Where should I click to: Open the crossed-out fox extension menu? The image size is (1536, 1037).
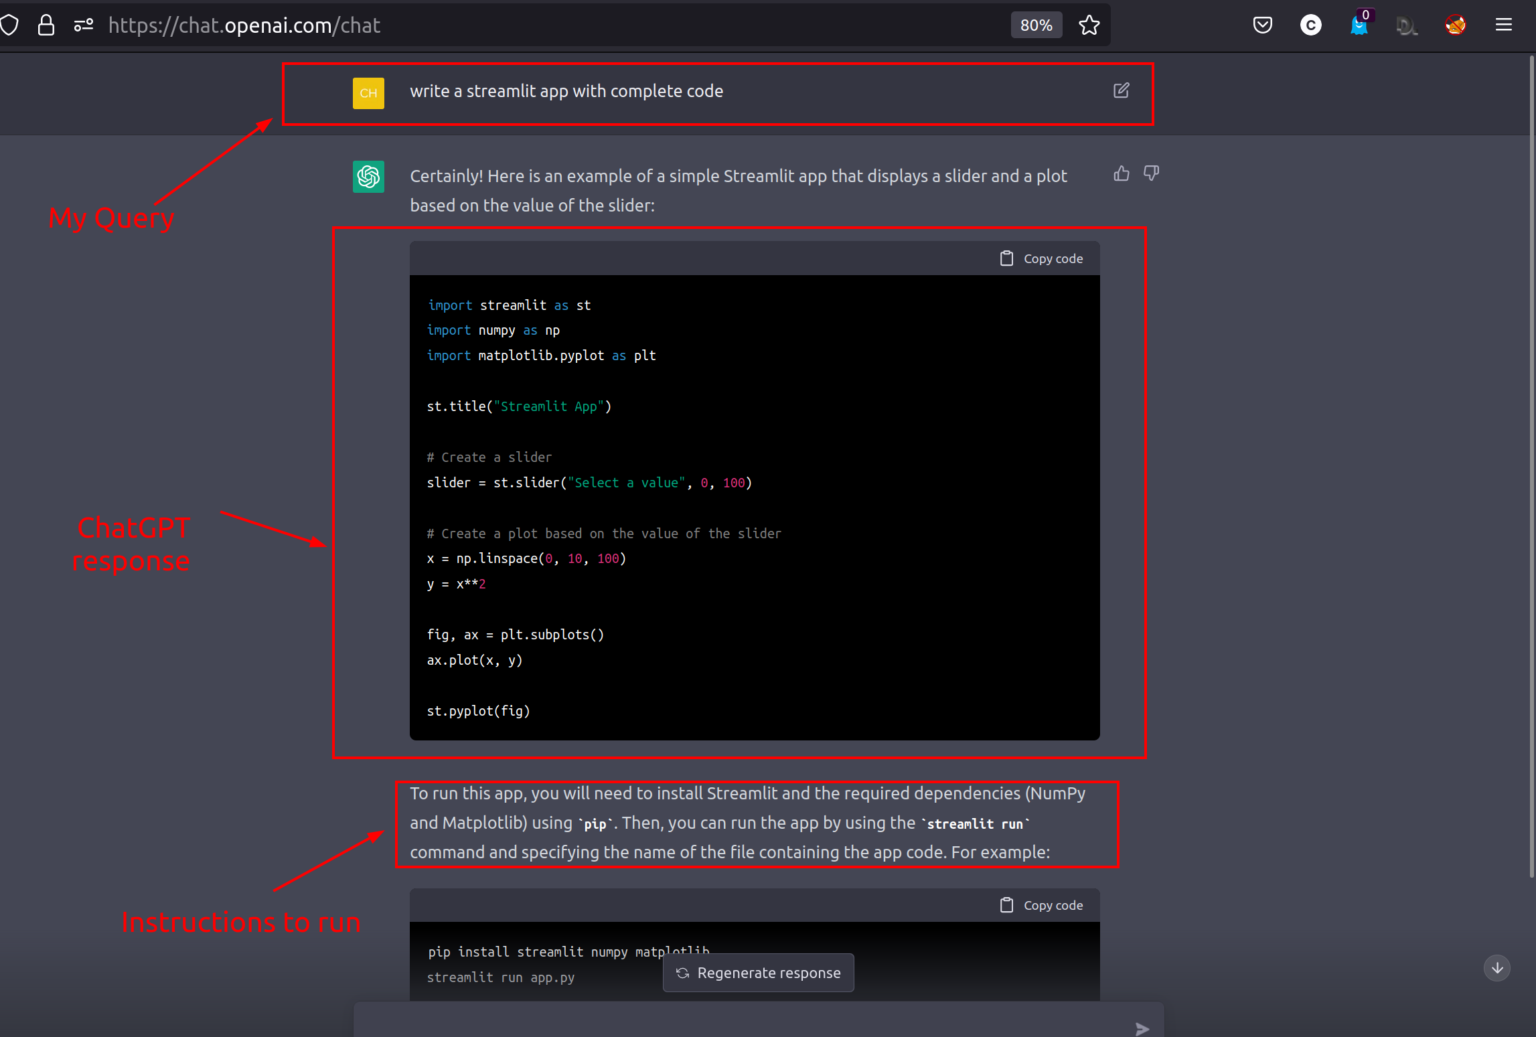click(x=1455, y=24)
